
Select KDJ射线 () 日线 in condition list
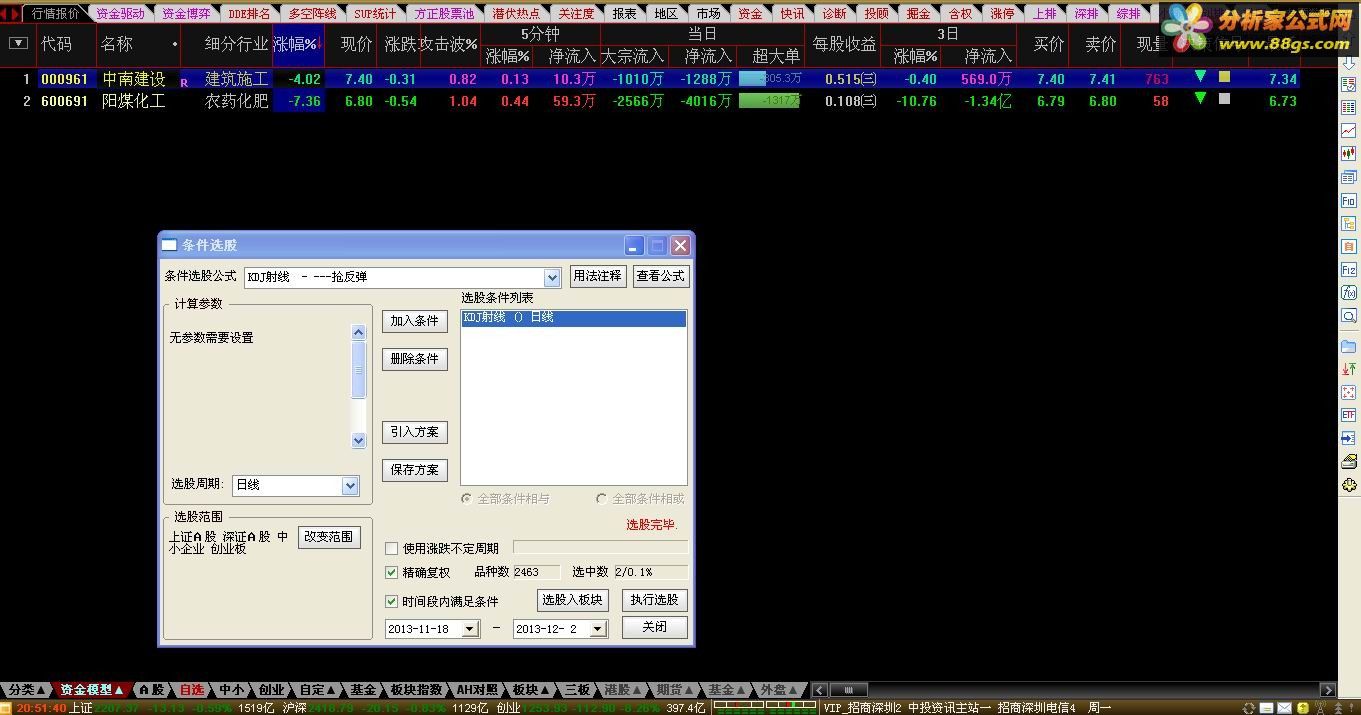pyautogui.click(x=574, y=318)
